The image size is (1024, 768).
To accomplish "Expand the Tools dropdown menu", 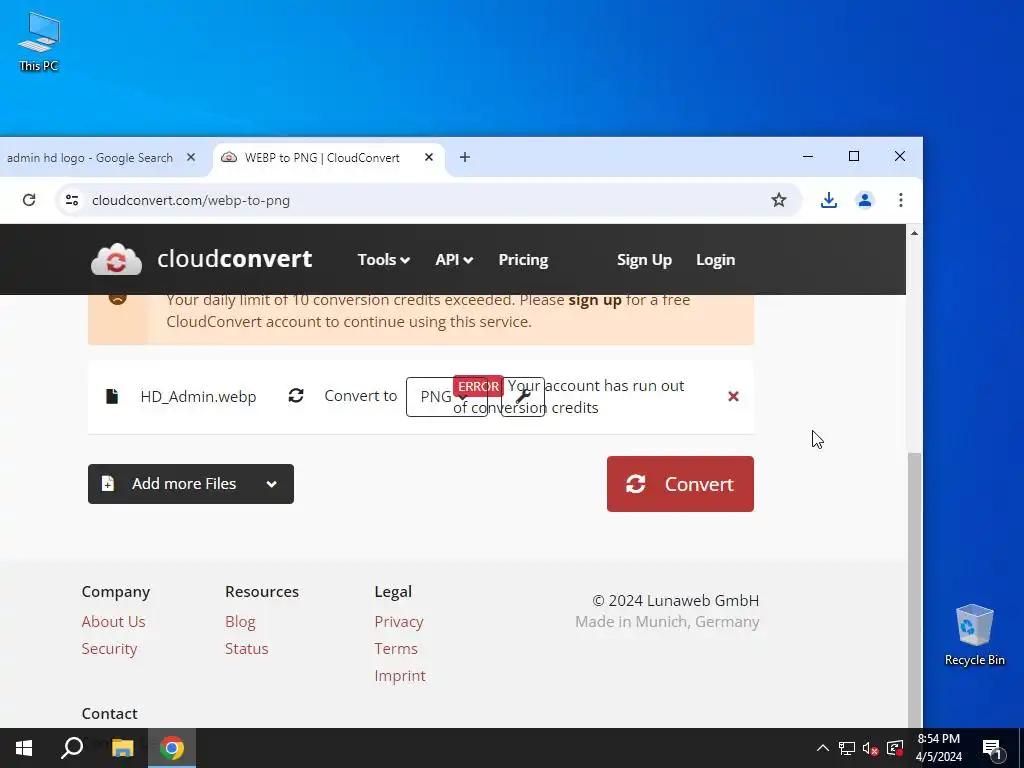I will (x=383, y=260).
